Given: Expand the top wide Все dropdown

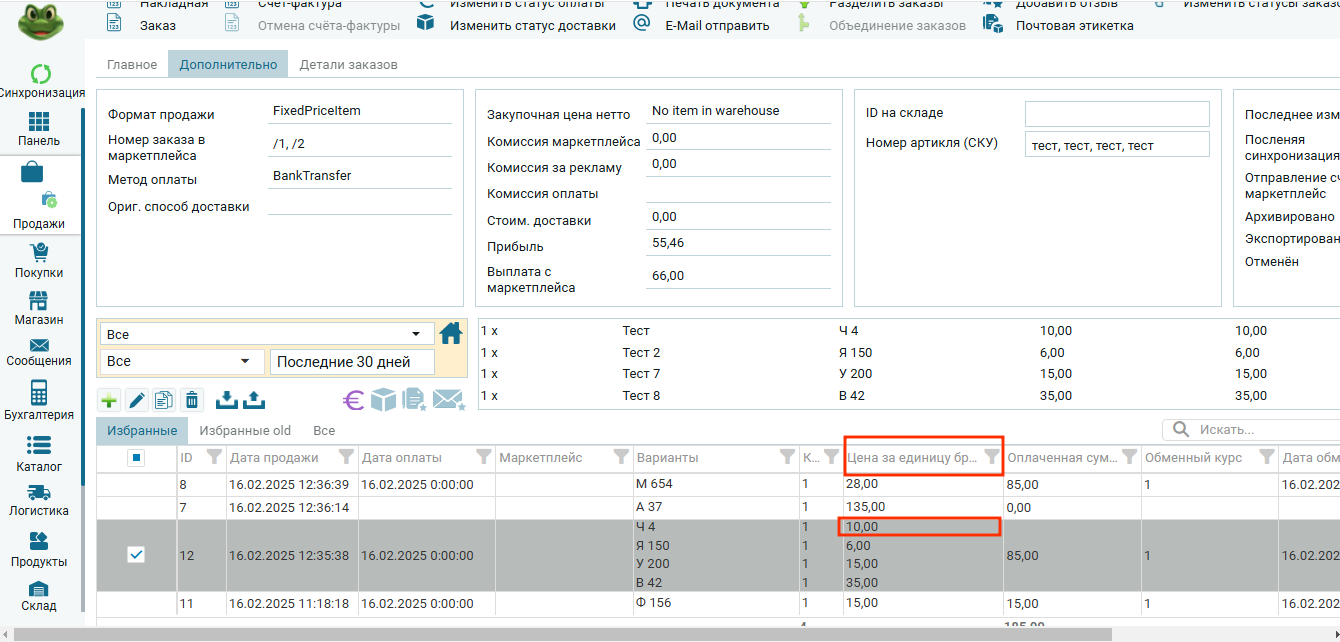Looking at the screenshot, I should 266,334.
